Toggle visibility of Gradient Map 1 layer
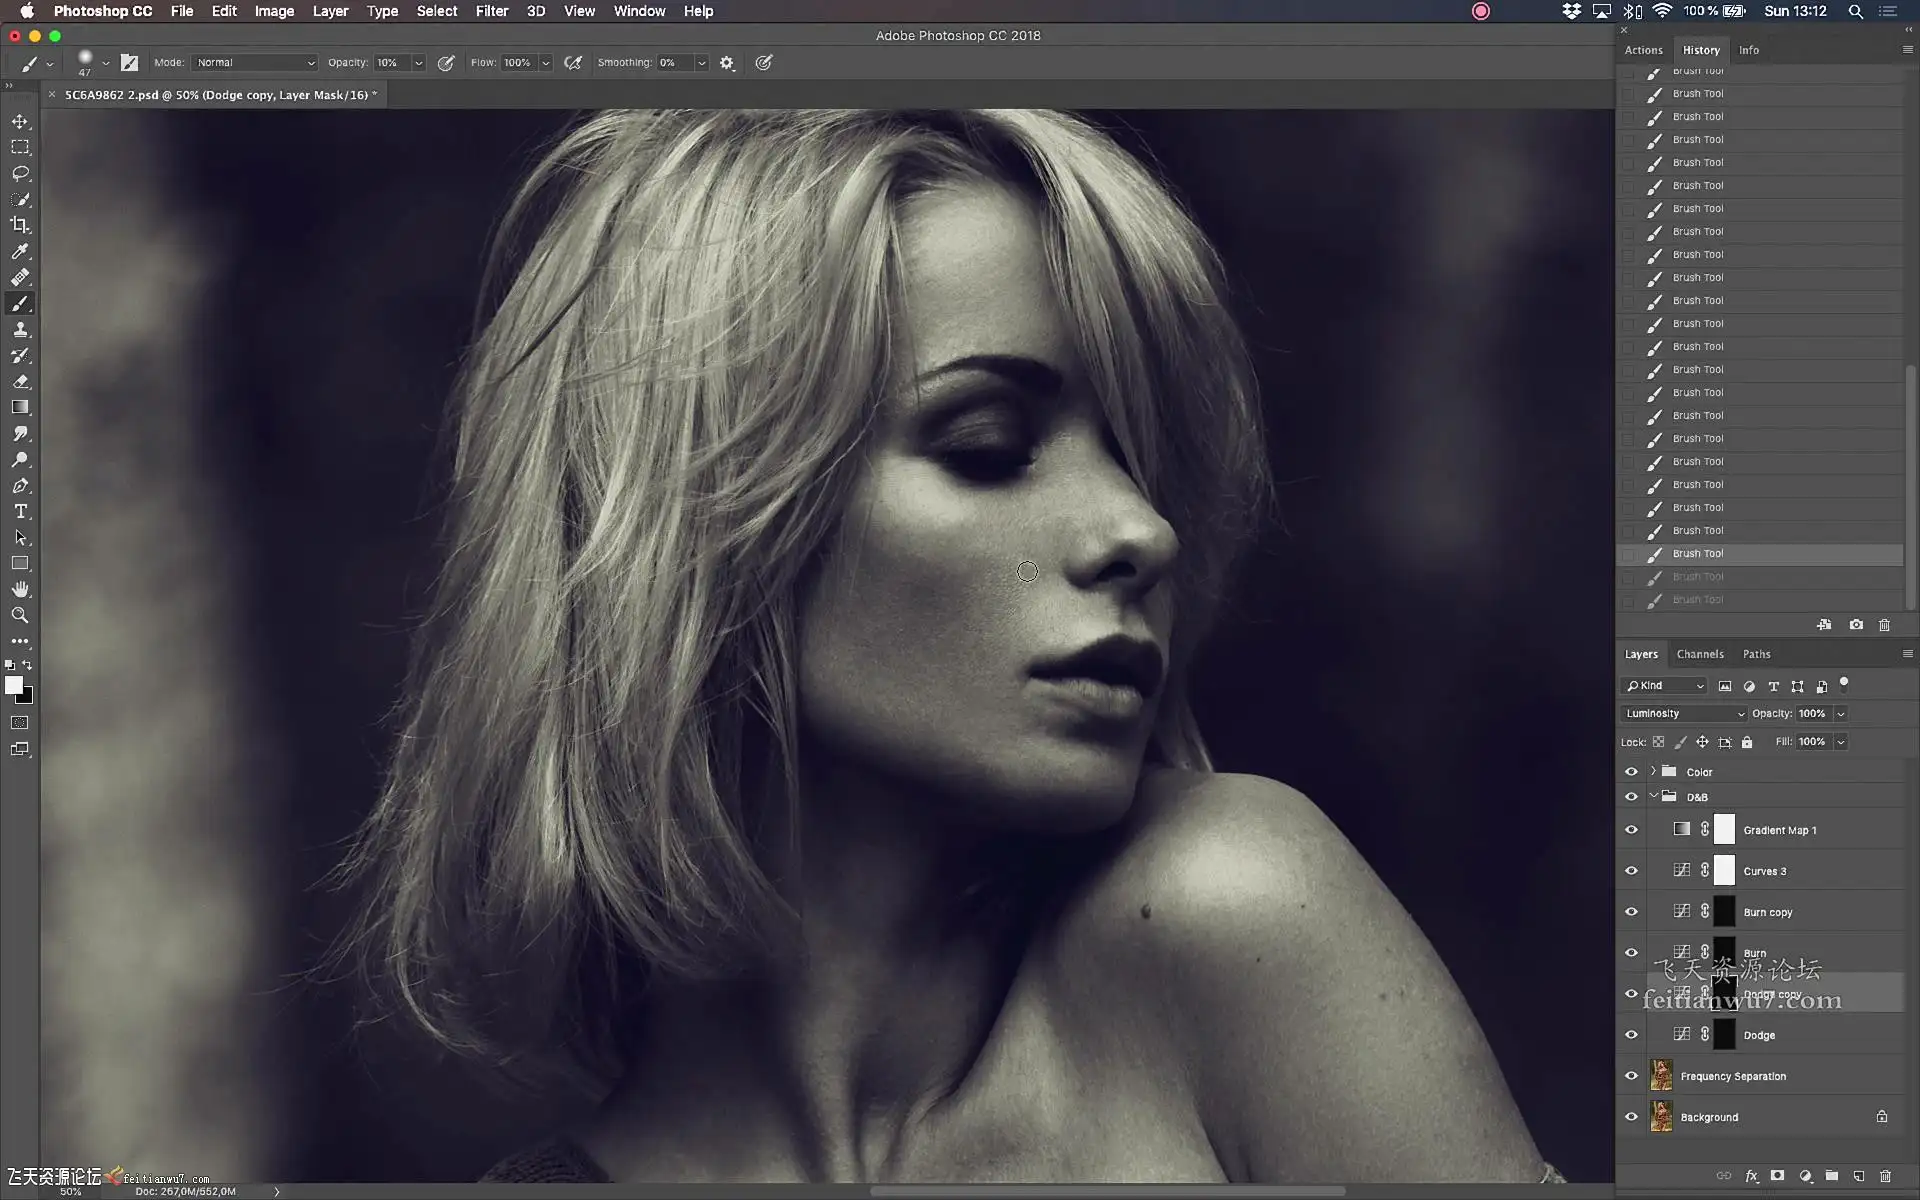This screenshot has width=1920, height=1200. (x=1631, y=830)
